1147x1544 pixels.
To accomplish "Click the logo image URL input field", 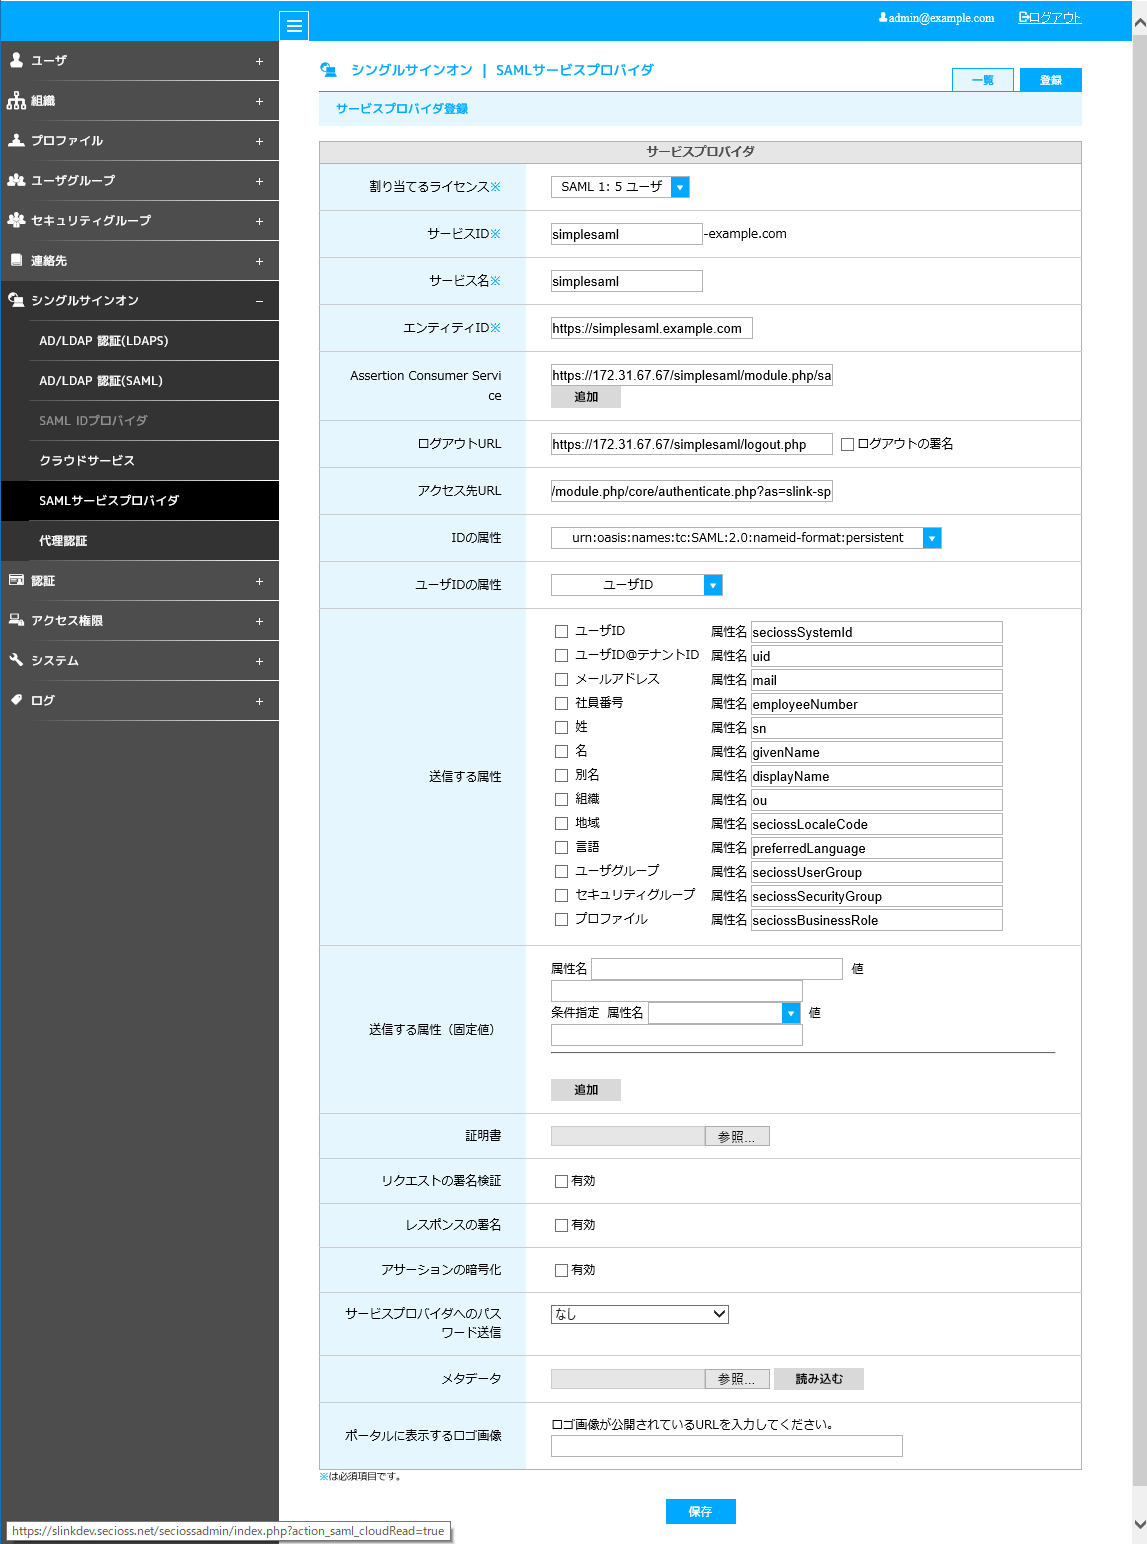I will 727,1446.
